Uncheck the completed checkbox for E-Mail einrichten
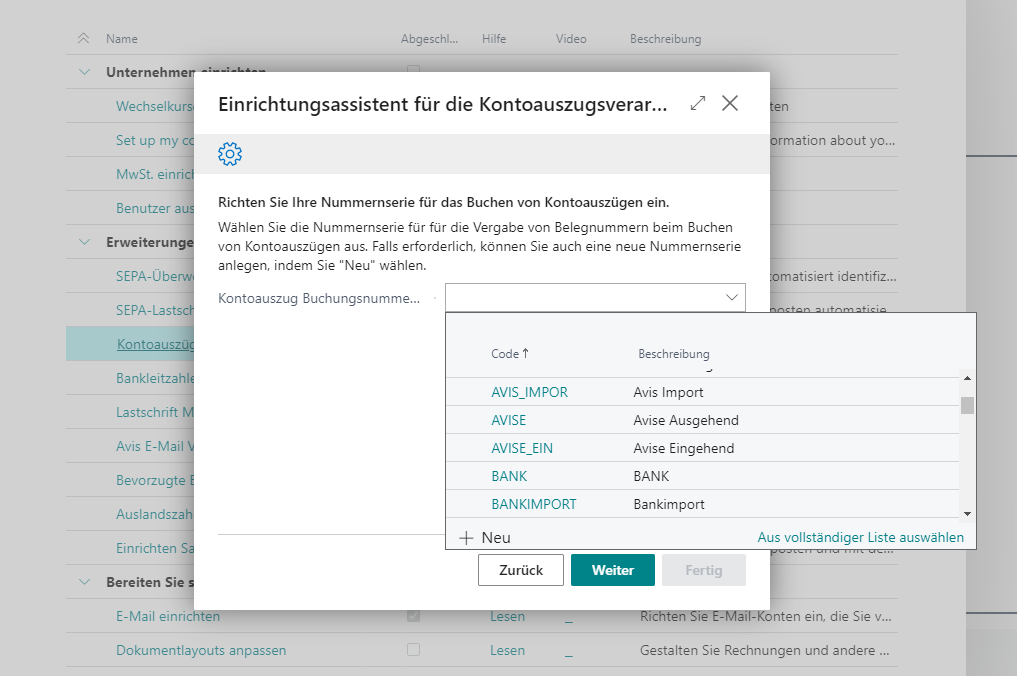The image size is (1017, 676). [413, 616]
